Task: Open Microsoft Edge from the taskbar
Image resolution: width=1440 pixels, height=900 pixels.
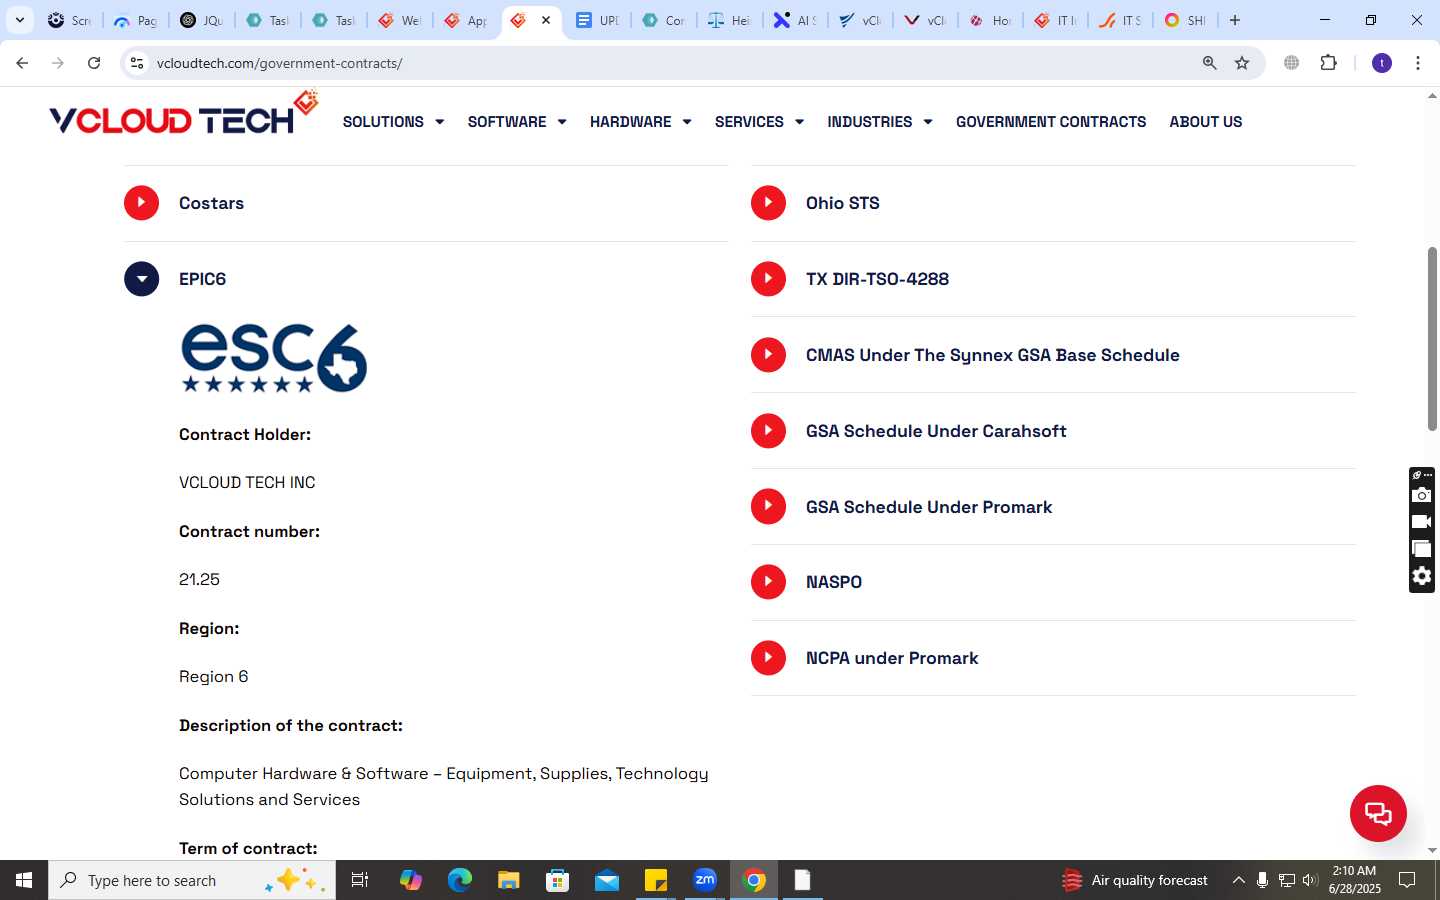Action: point(459,880)
